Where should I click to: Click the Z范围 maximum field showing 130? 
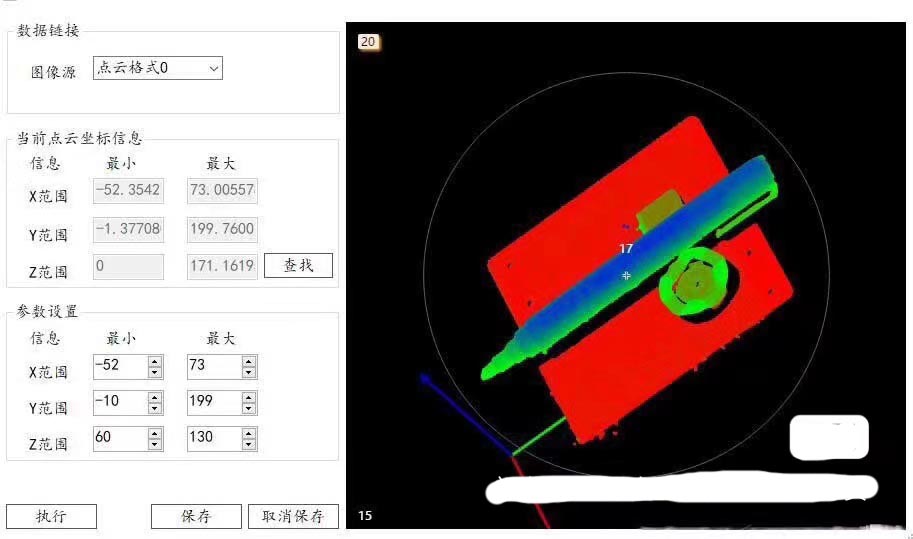(x=213, y=439)
